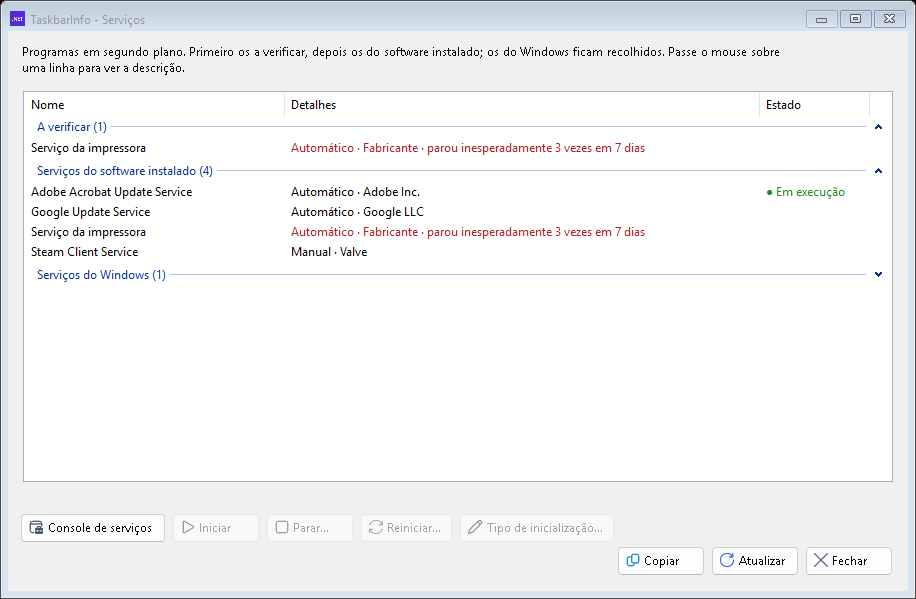Close the dialog with Fechar
The image size is (916, 599).
849,561
